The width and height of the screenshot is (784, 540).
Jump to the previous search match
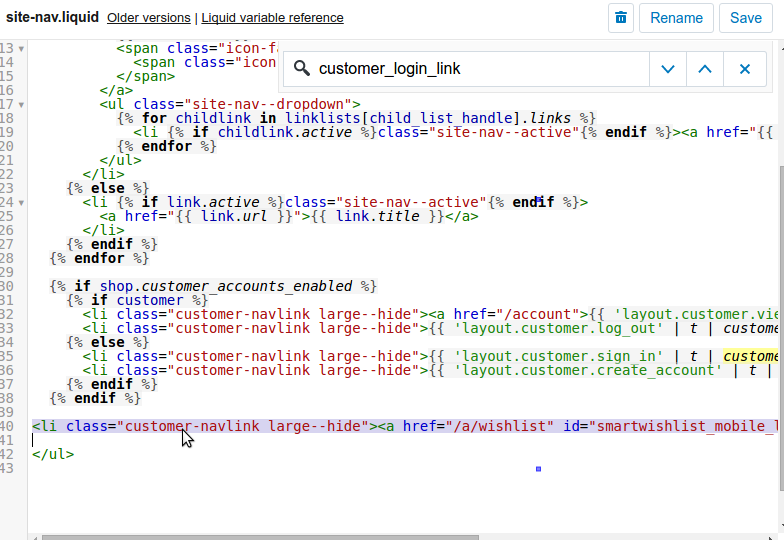click(x=704, y=69)
